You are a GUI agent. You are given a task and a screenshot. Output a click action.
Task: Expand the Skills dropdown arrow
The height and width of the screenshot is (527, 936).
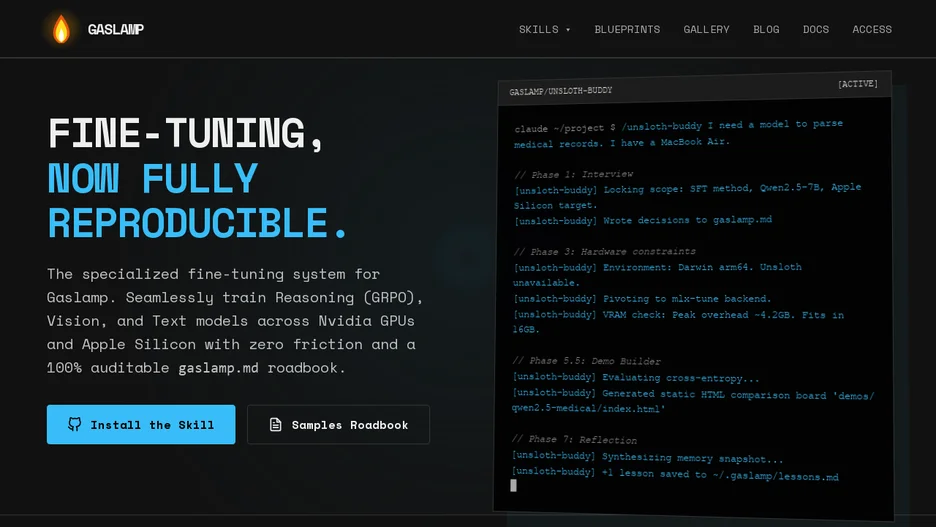(568, 29)
